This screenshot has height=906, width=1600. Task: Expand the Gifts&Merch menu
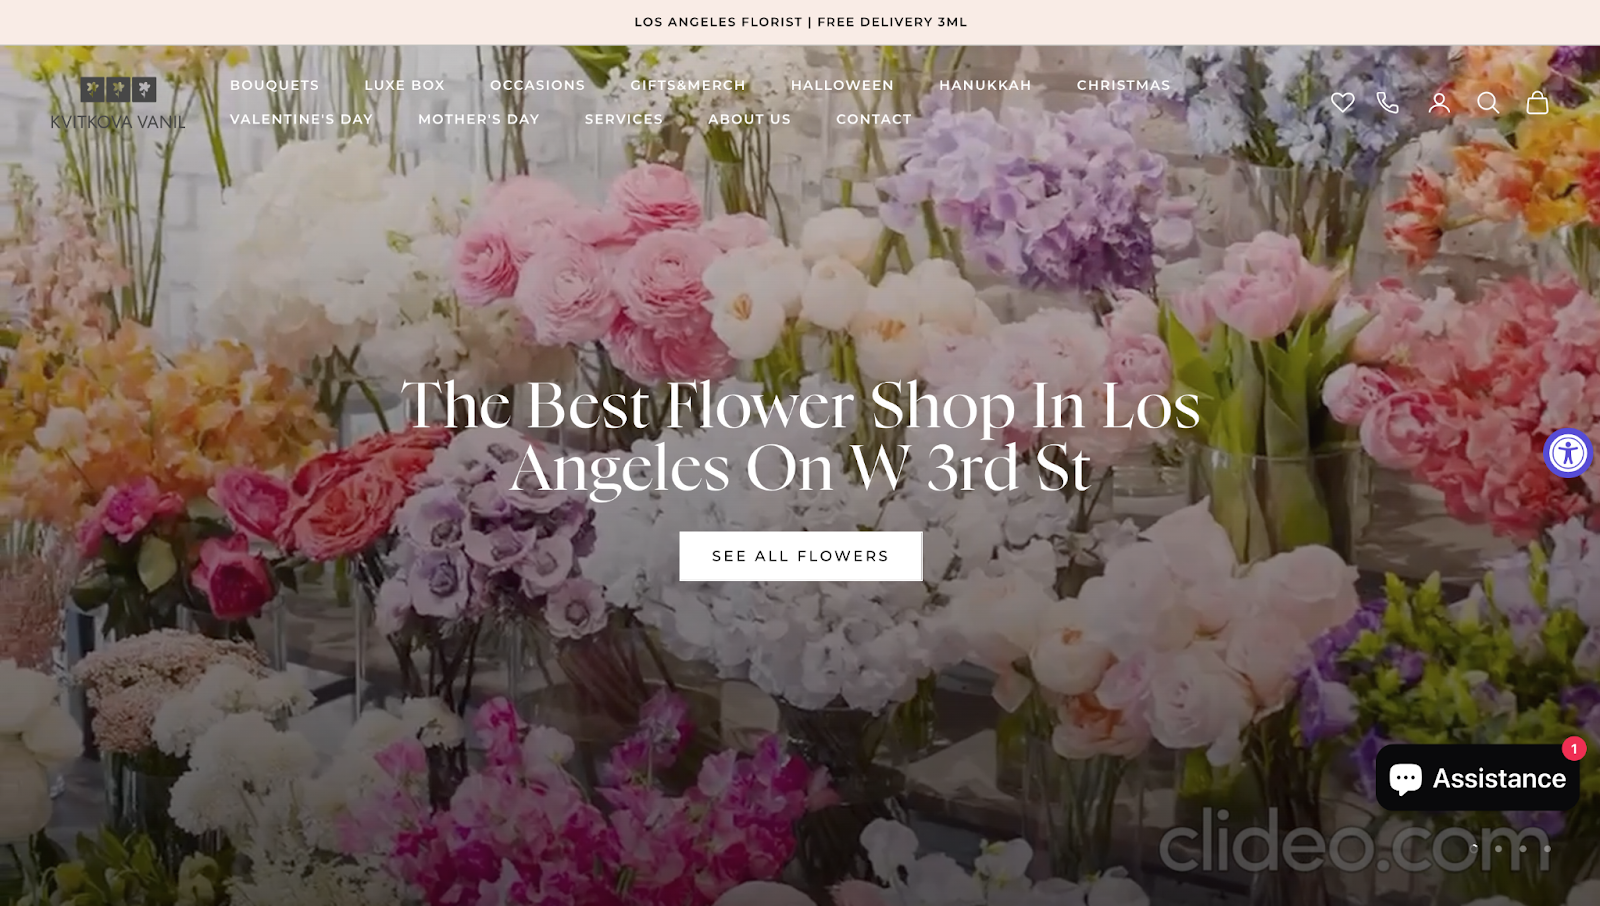688,85
